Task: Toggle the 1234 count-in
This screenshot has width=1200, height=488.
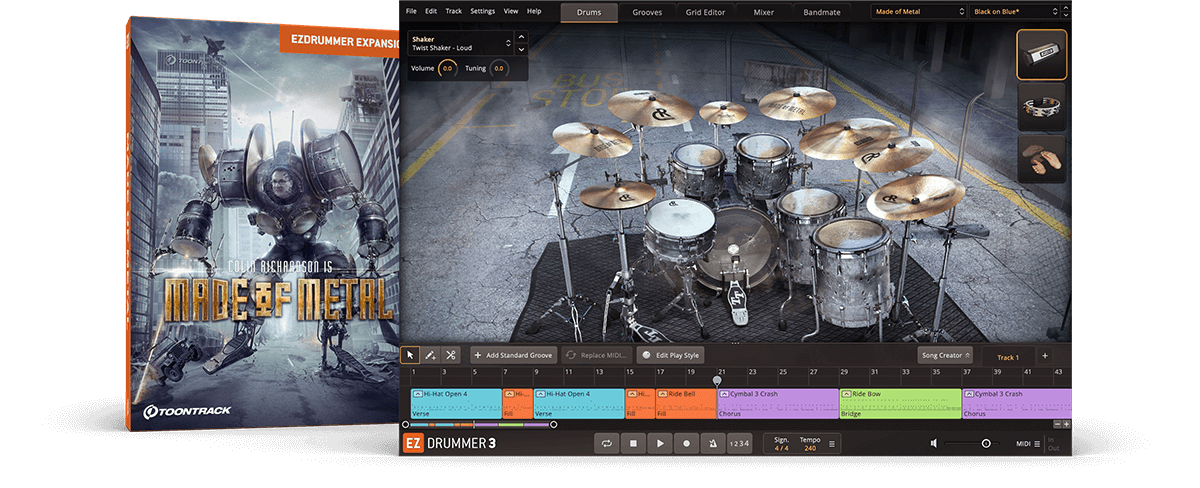Action: tap(738, 443)
